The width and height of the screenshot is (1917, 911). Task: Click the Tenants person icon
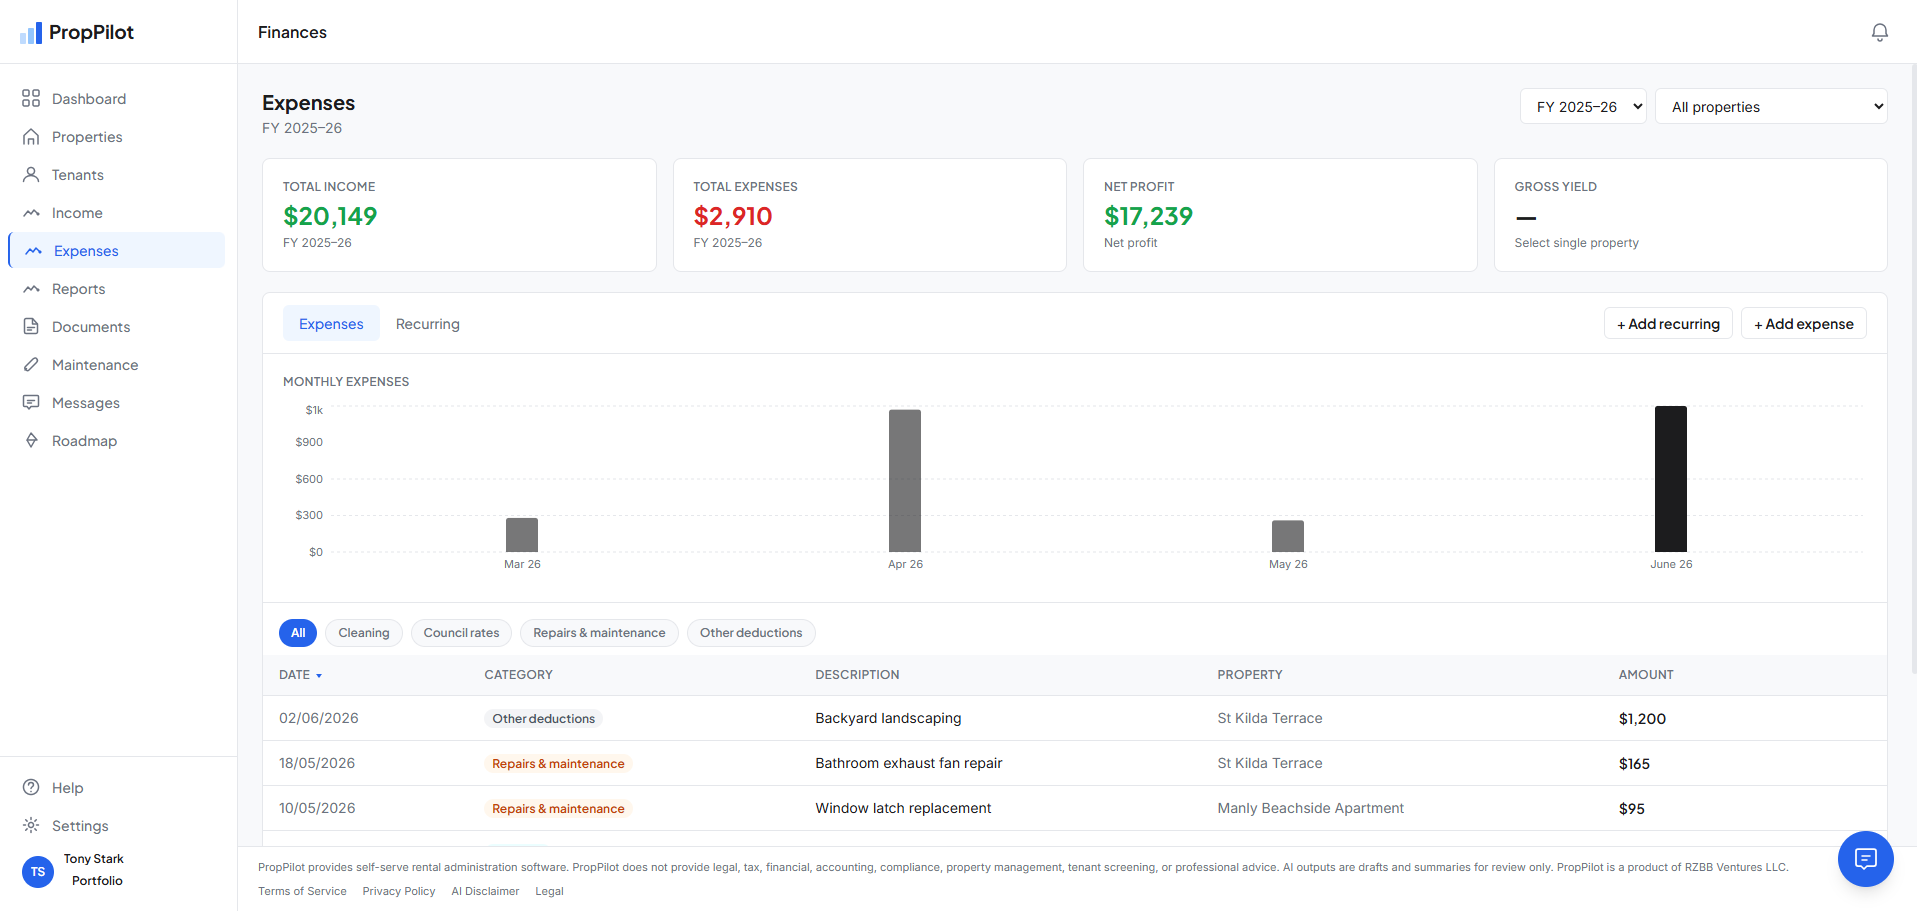(x=31, y=174)
